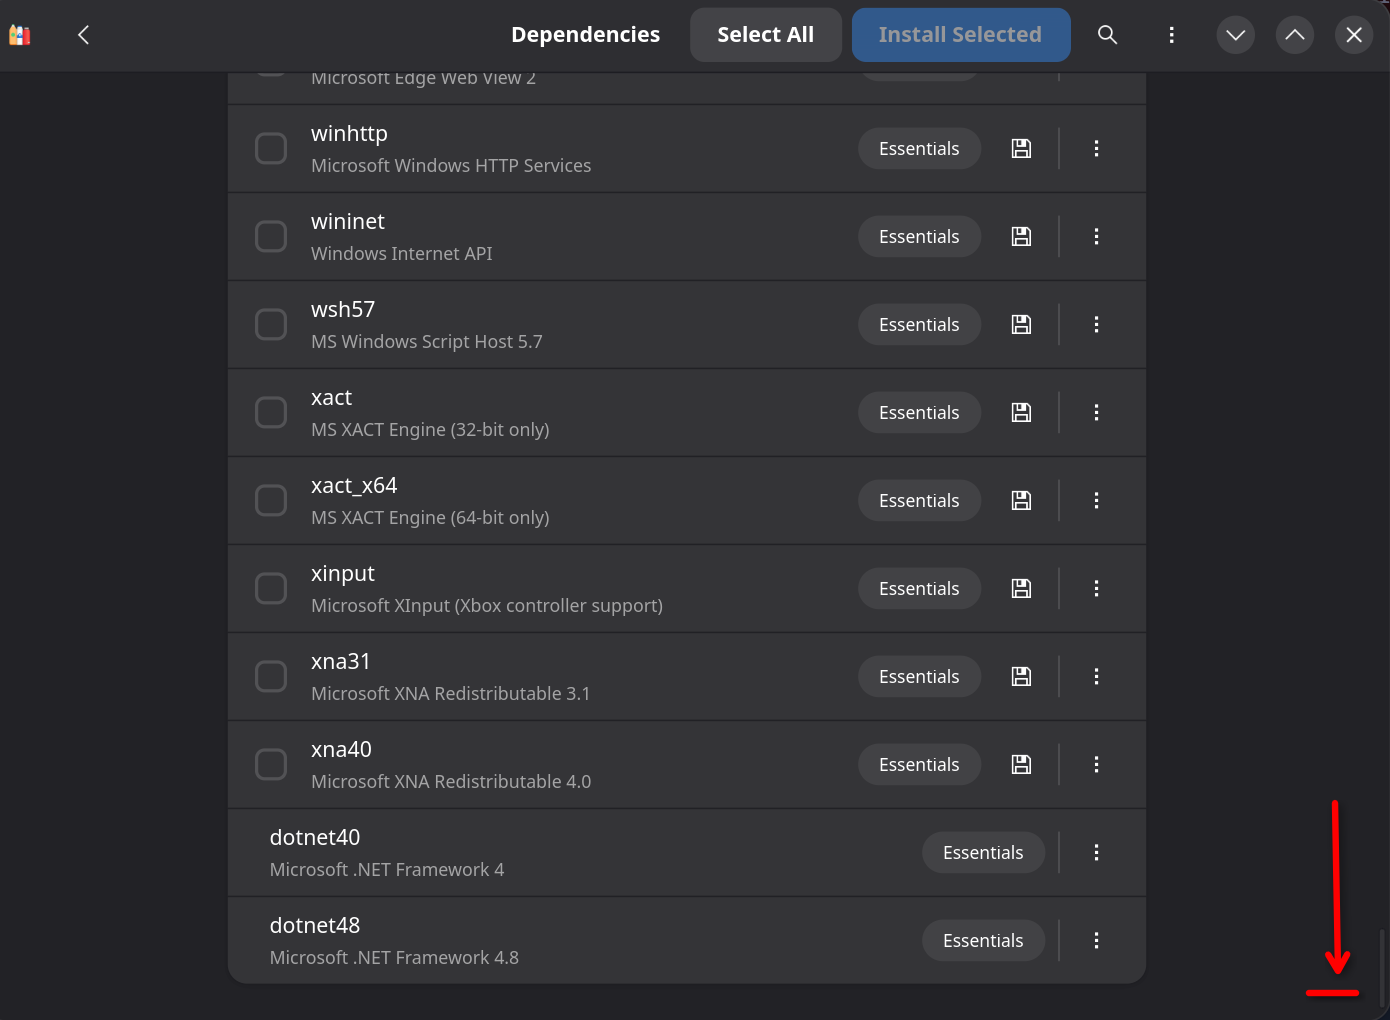The image size is (1390, 1020).
Task: Click MS Windows Script Host 5.7 text
Action: (427, 342)
